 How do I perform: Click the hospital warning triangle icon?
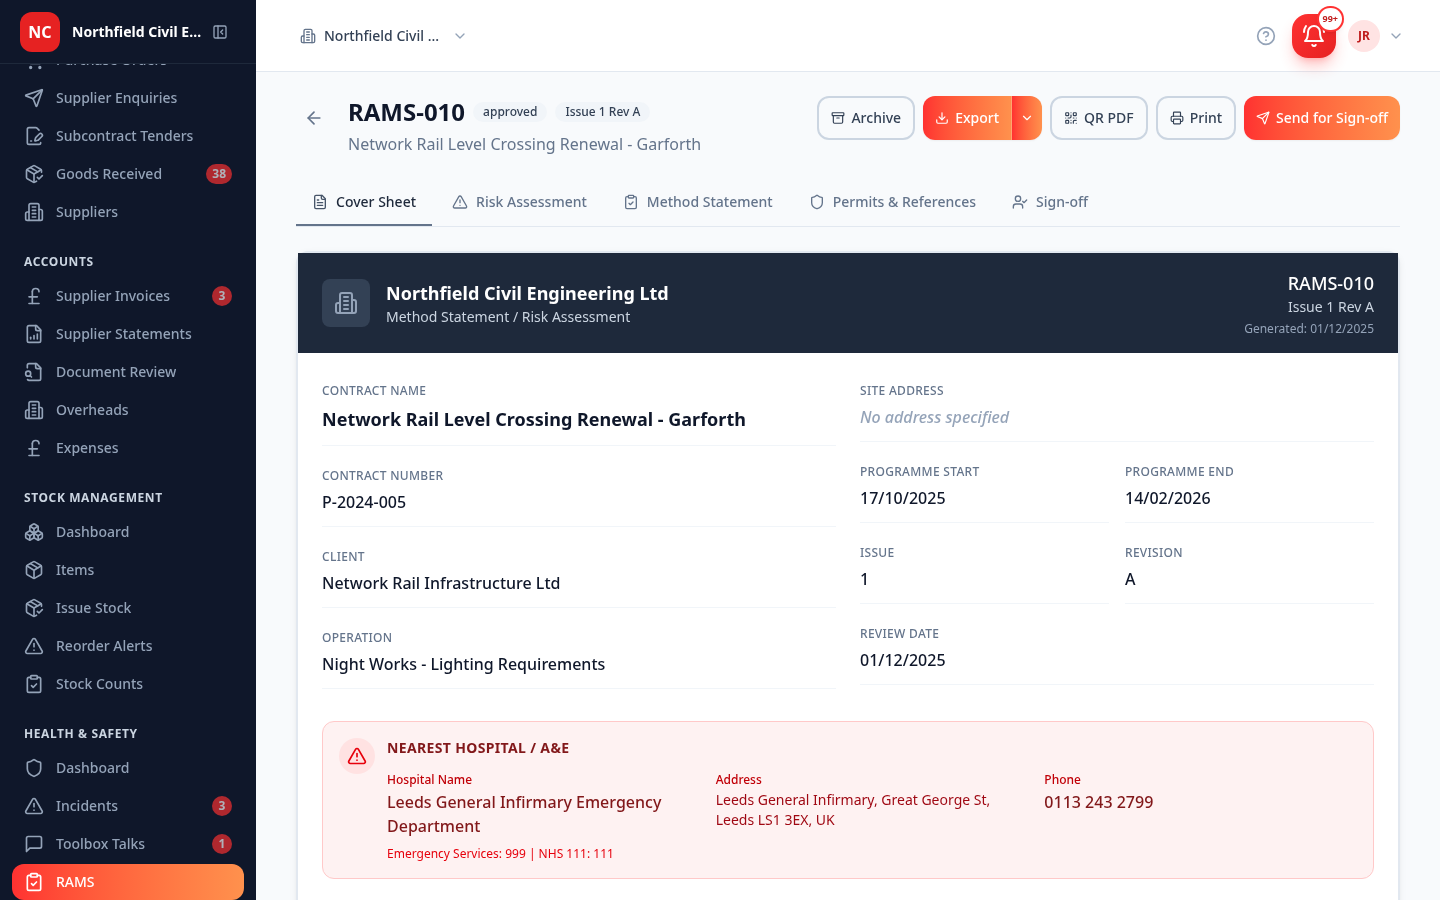point(357,757)
